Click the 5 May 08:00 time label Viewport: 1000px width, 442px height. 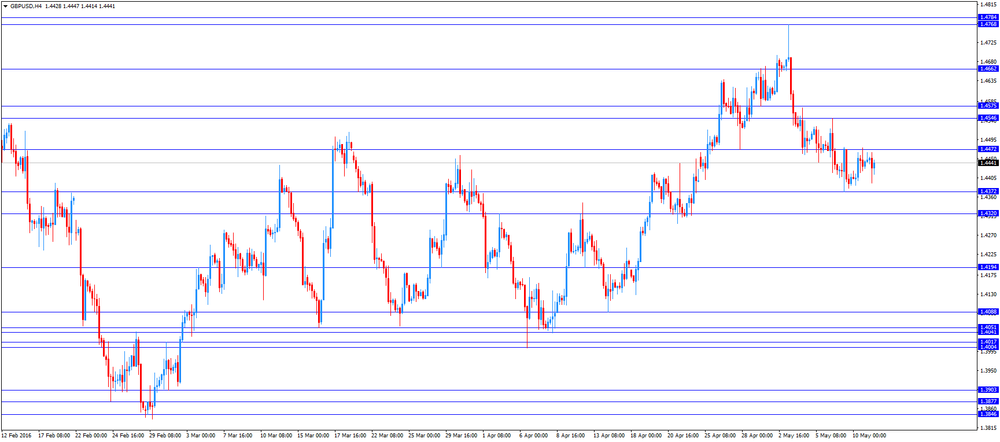tap(832, 437)
